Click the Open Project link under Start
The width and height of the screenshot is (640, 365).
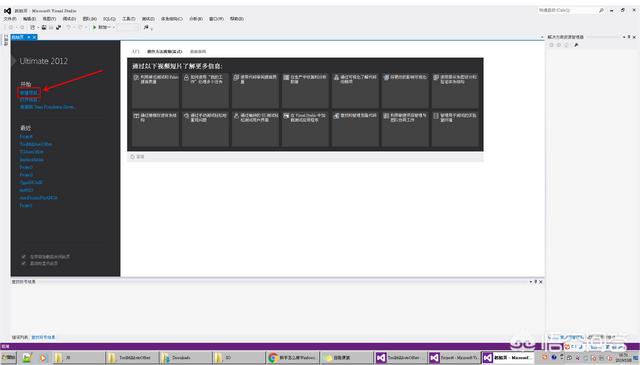[x=29, y=100]
